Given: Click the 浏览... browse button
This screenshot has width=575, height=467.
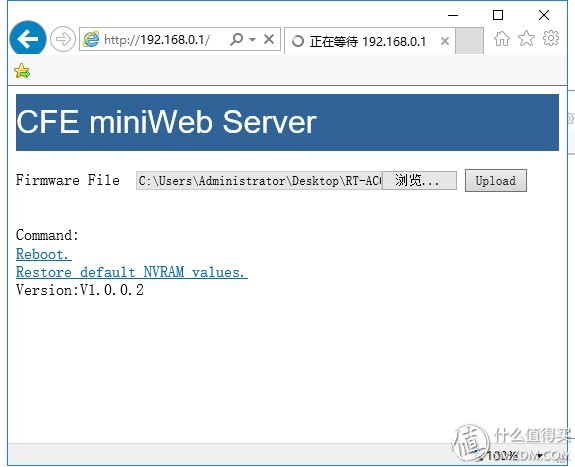Looking at the screenshot, I should [419, 180].
